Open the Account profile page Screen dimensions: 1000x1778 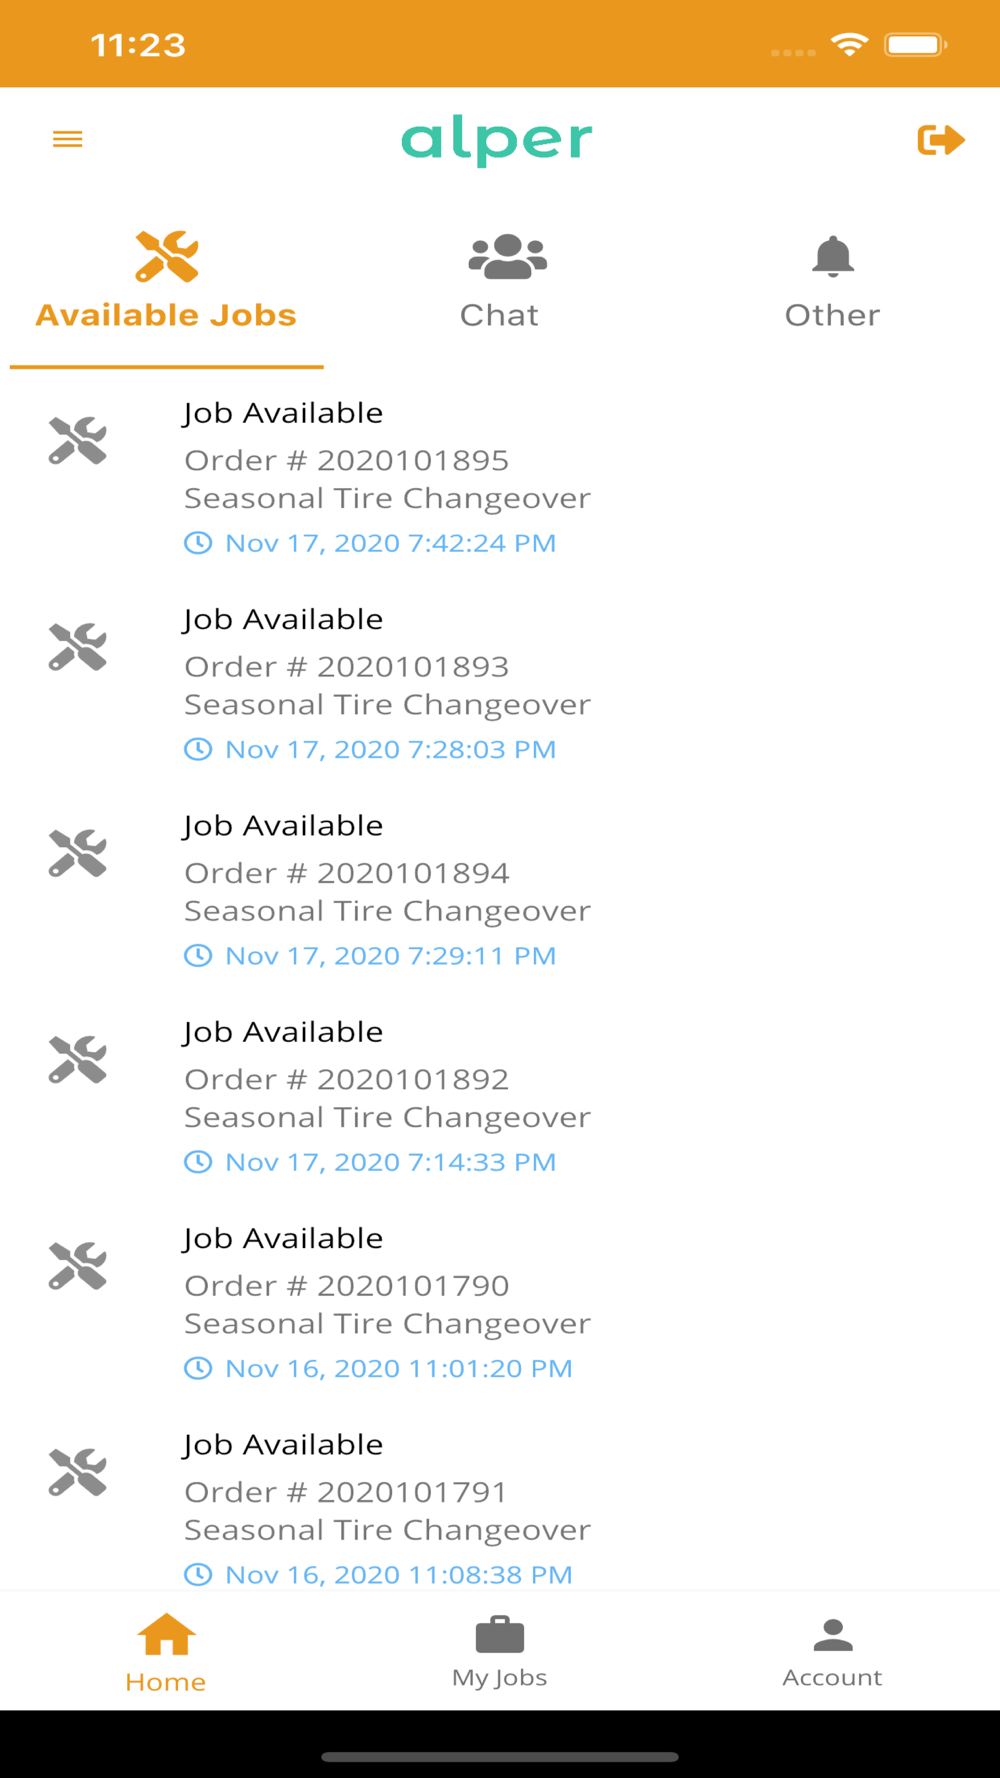coord(832,1652)
